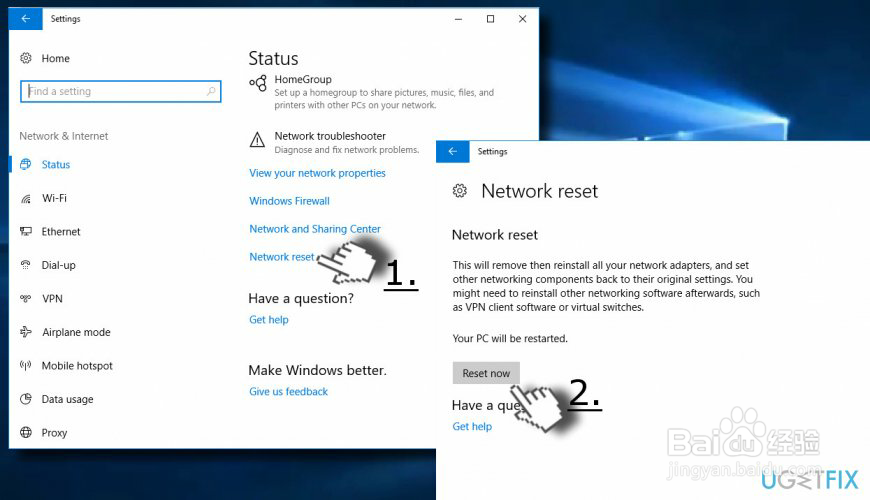Click the gear icon beside the Network reset title
Image resolution: width=870 pixels, height=500 pixels.
[x=459, y=191]
